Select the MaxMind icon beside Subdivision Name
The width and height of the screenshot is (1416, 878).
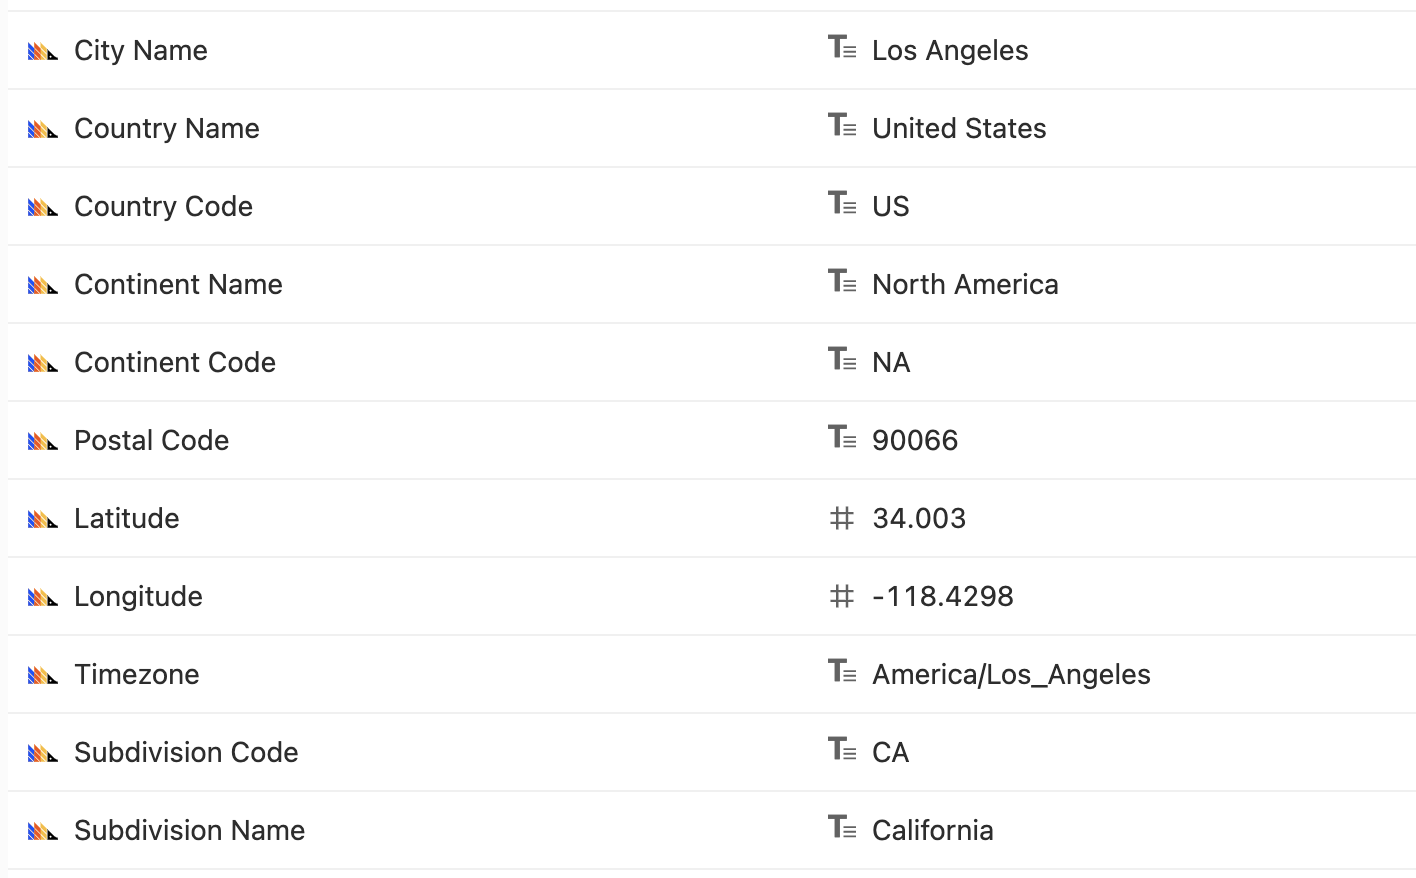pyautogui.click(x=45, y=830)
